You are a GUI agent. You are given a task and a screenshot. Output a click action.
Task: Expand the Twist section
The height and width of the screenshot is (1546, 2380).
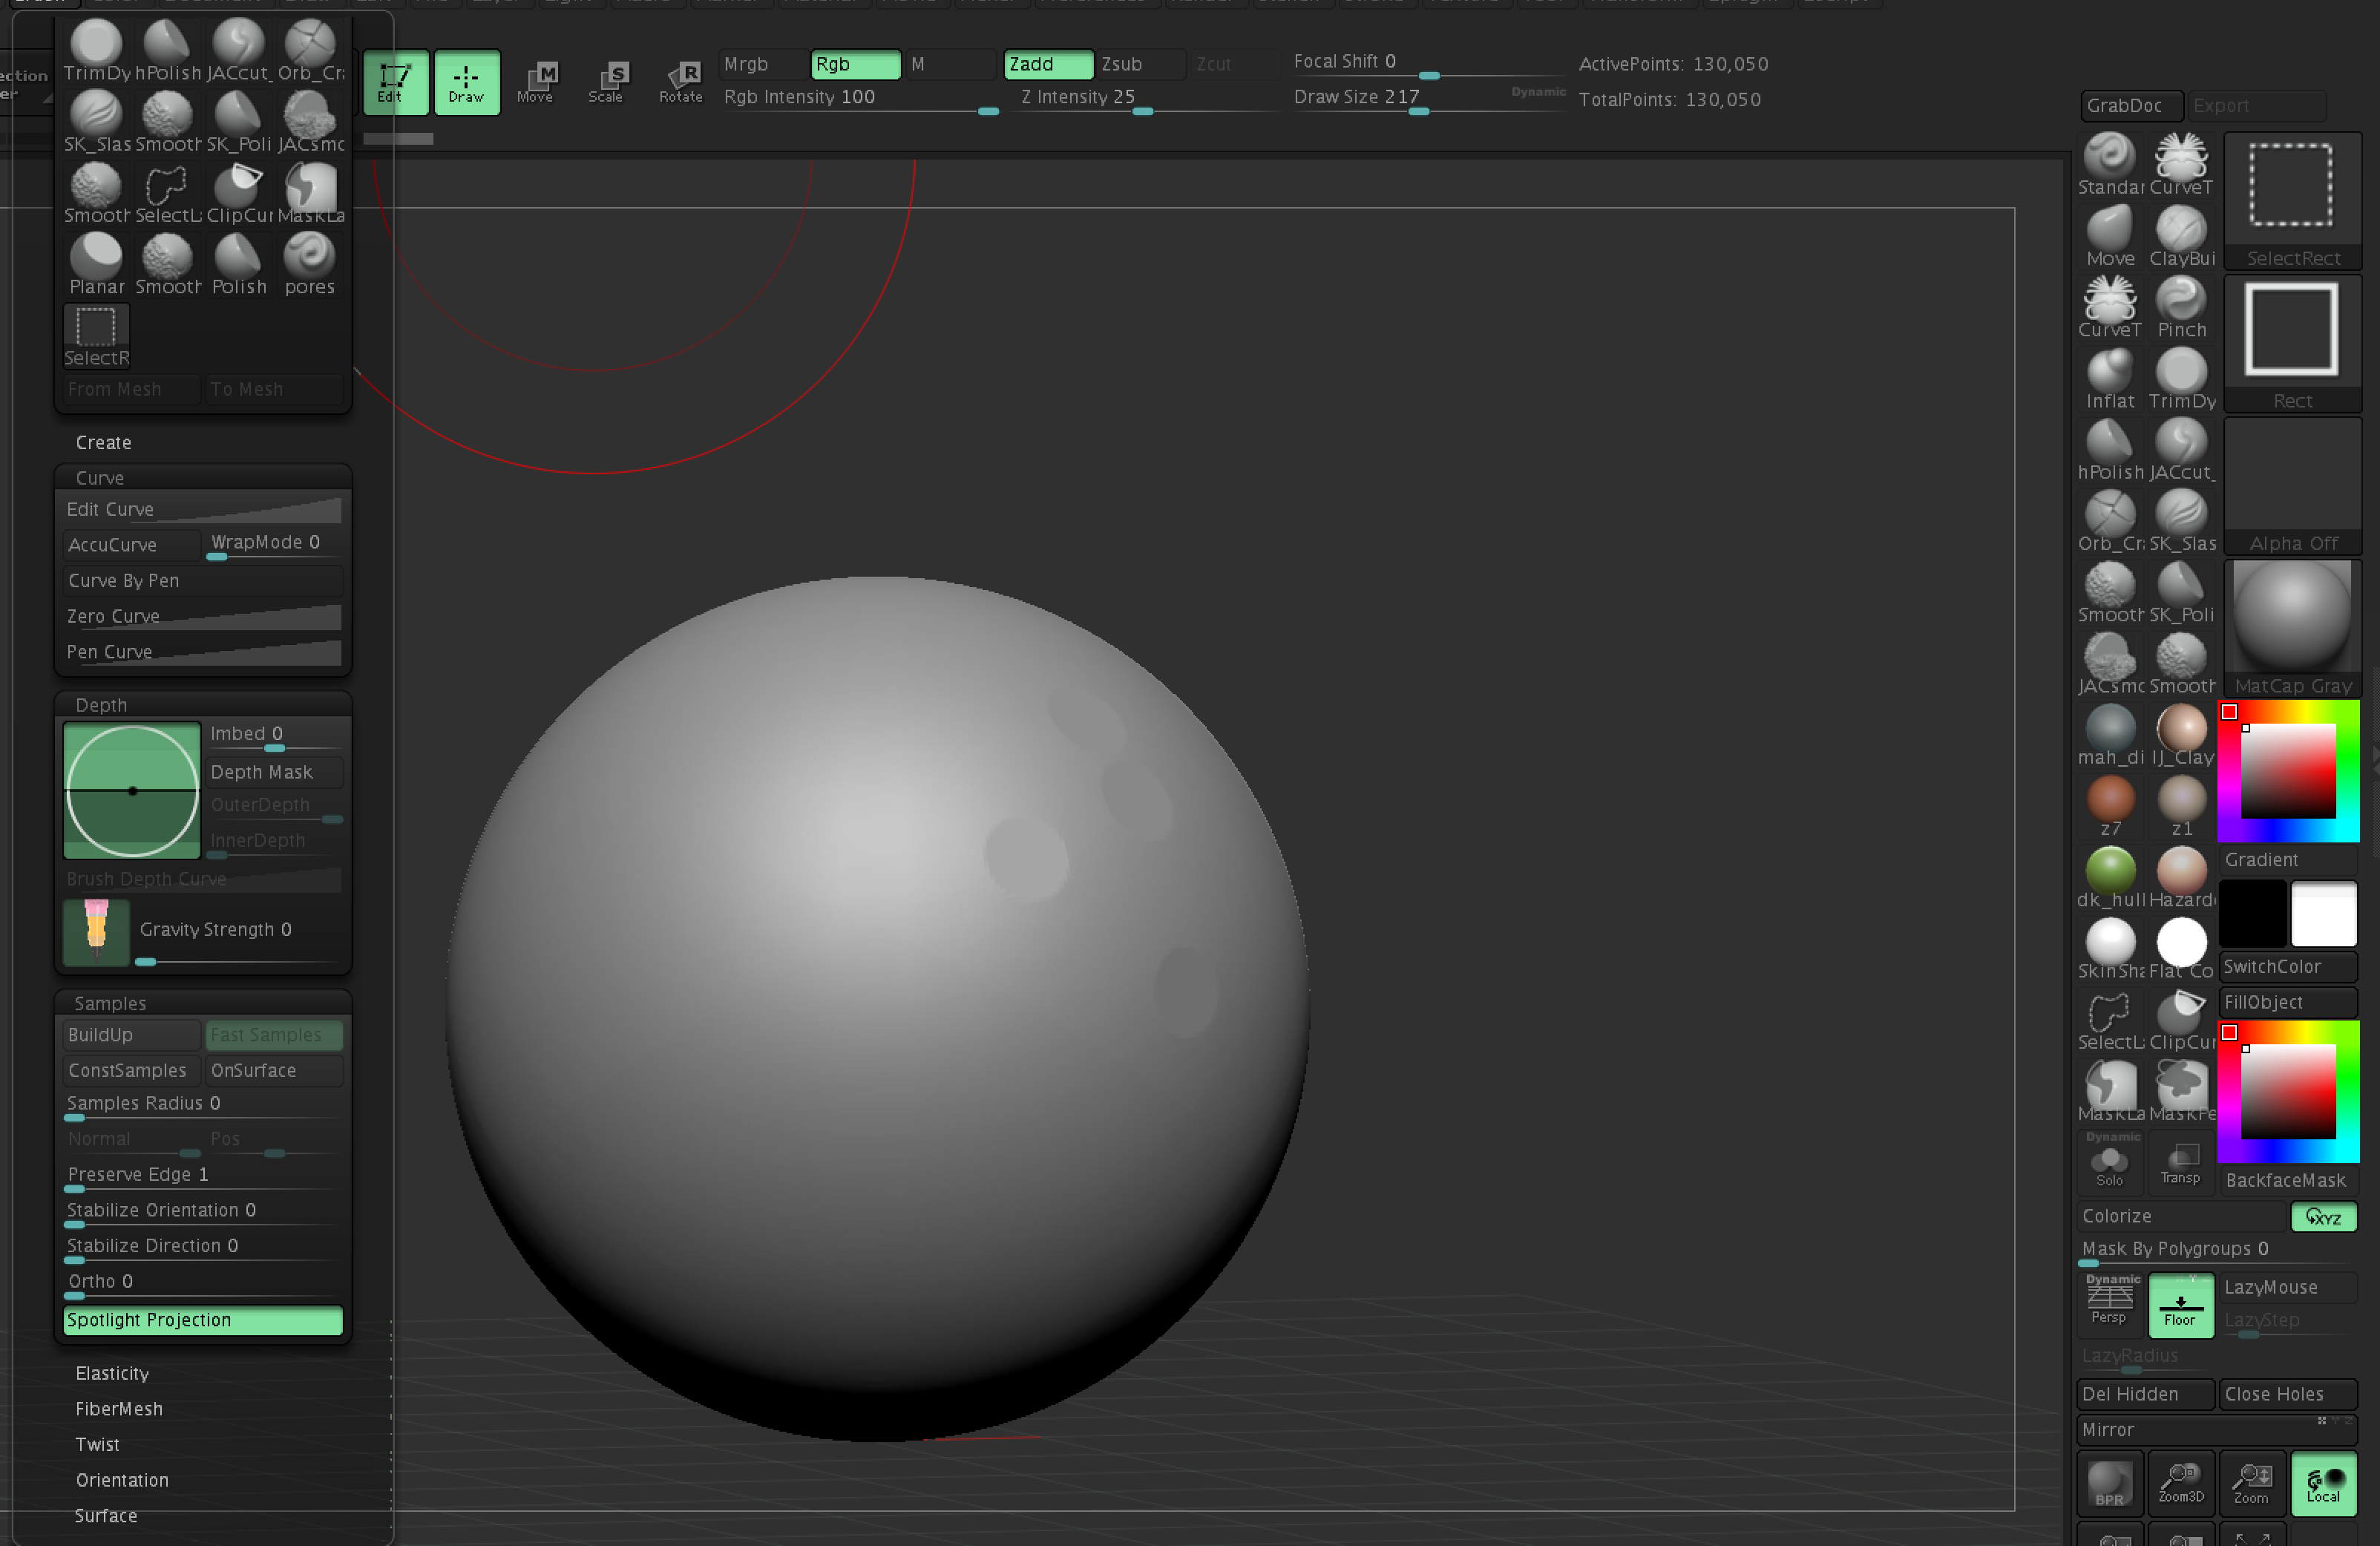[x=98, y=1444]
